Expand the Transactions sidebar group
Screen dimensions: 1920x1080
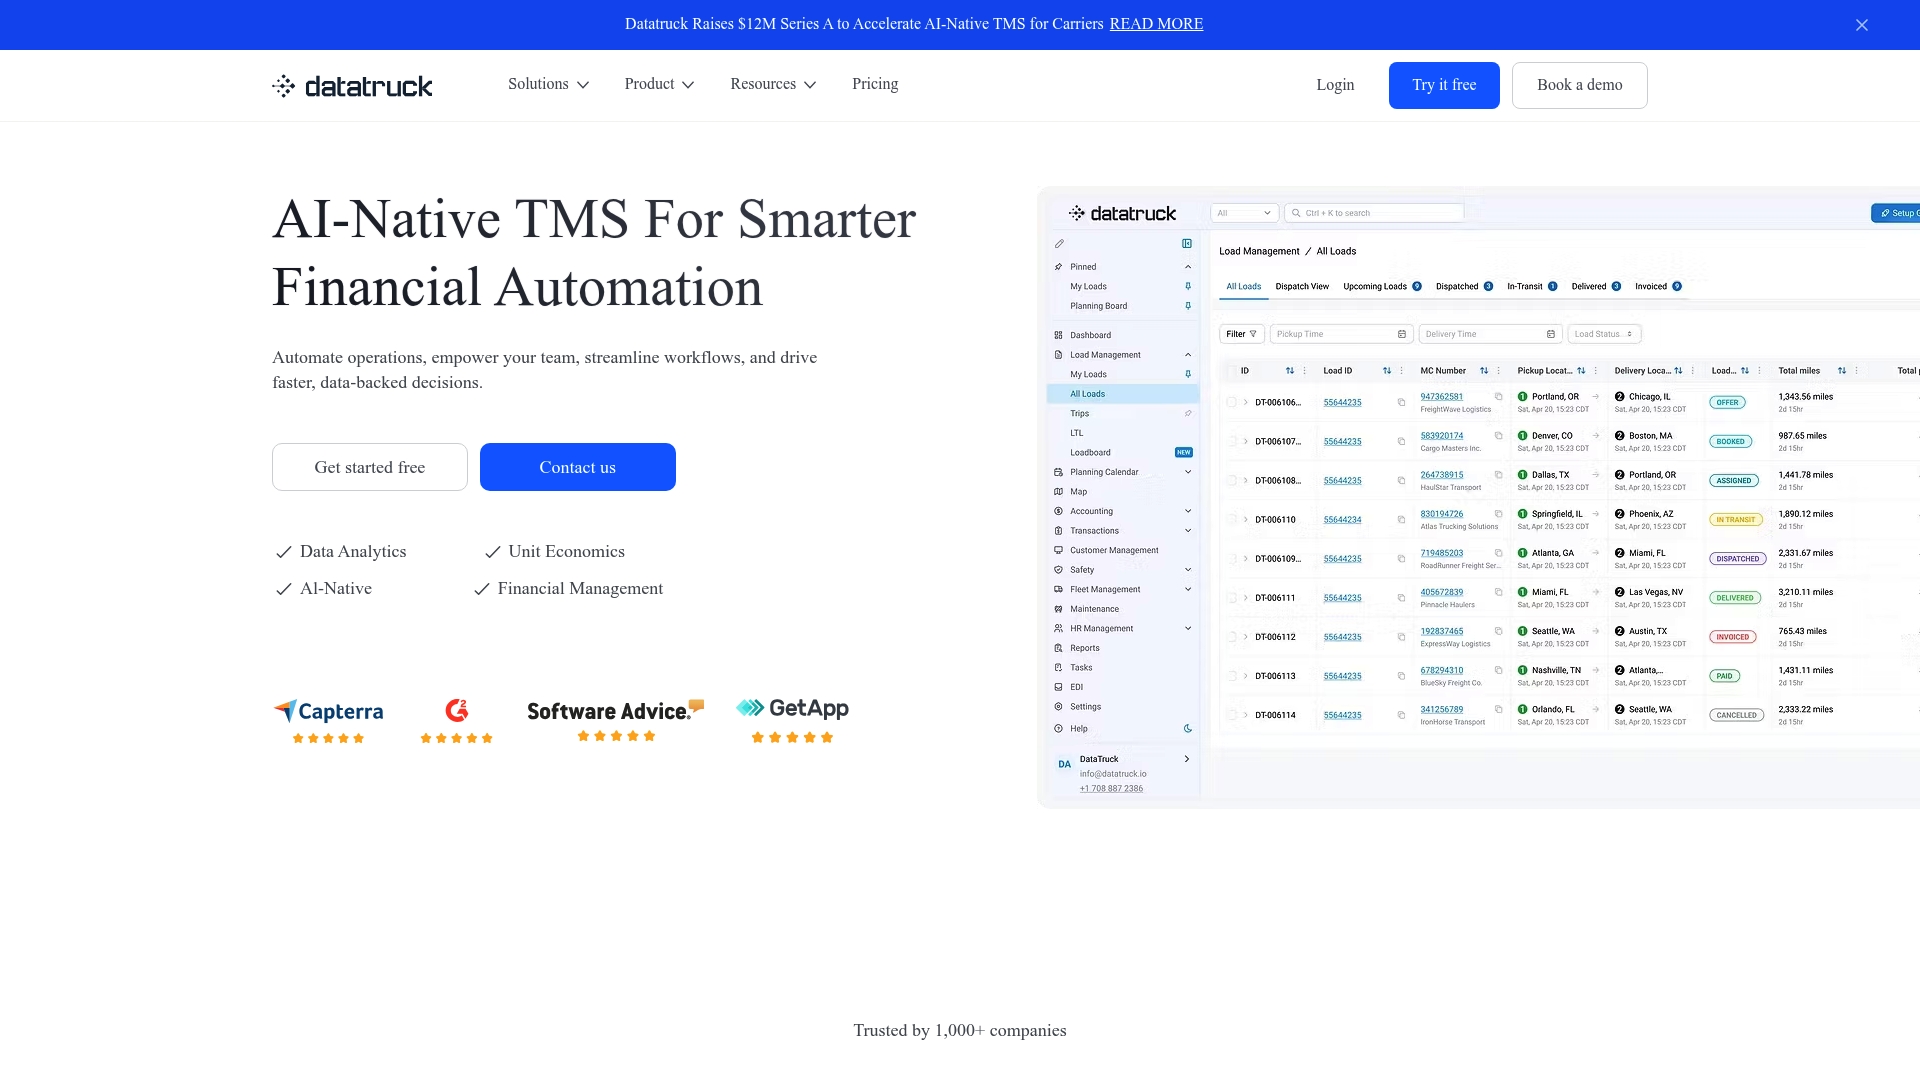(x=1188, y=531)
